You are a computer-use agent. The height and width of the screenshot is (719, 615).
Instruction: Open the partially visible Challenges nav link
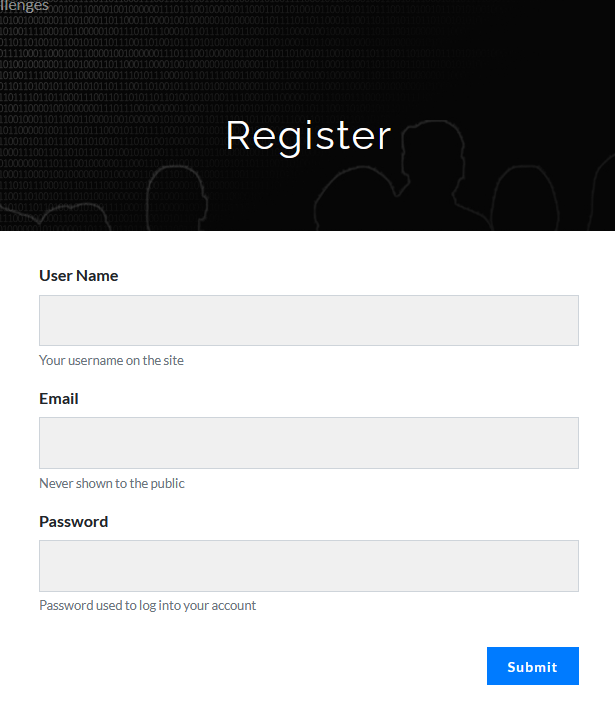click(x=24, y=6)
